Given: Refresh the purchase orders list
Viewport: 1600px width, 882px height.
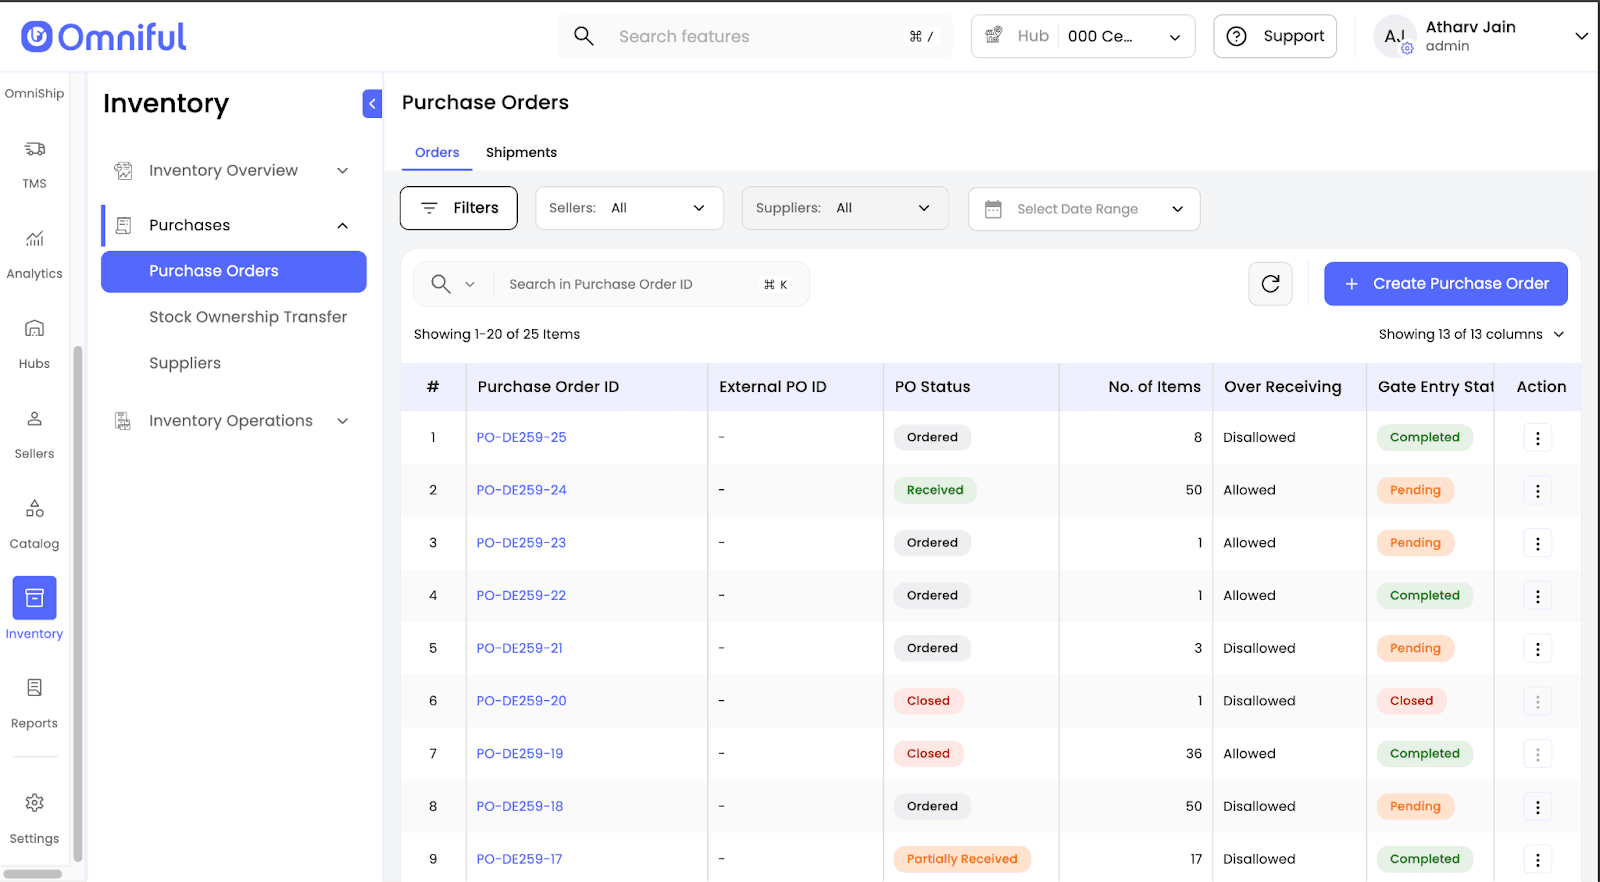Looking at the screenshot, I should point(1270,284).
